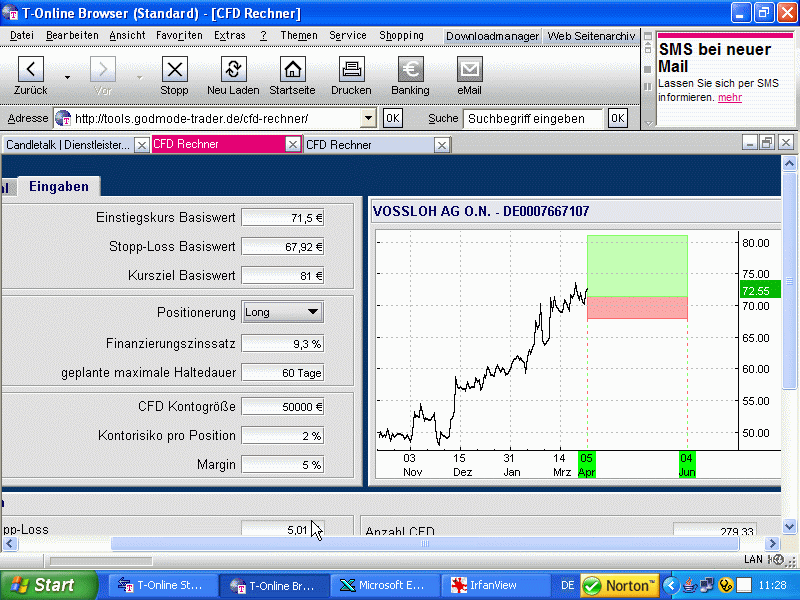The width and height of the screenshot is (800, 600).
Task: Click OK button next to search field
Action: 617,118
